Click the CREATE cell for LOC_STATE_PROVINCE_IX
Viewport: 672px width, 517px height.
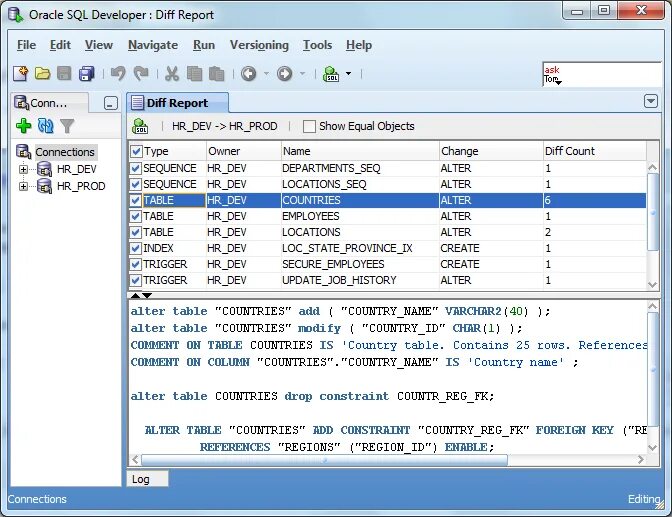click(491, 248)
